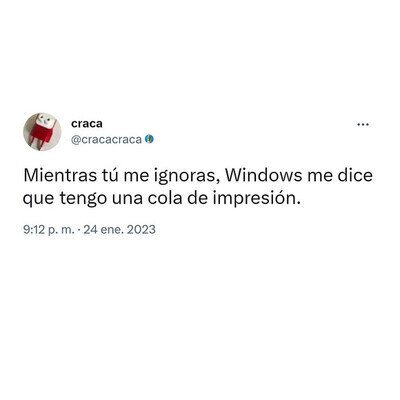Click the word "ignoras," in the tweet

186,177
